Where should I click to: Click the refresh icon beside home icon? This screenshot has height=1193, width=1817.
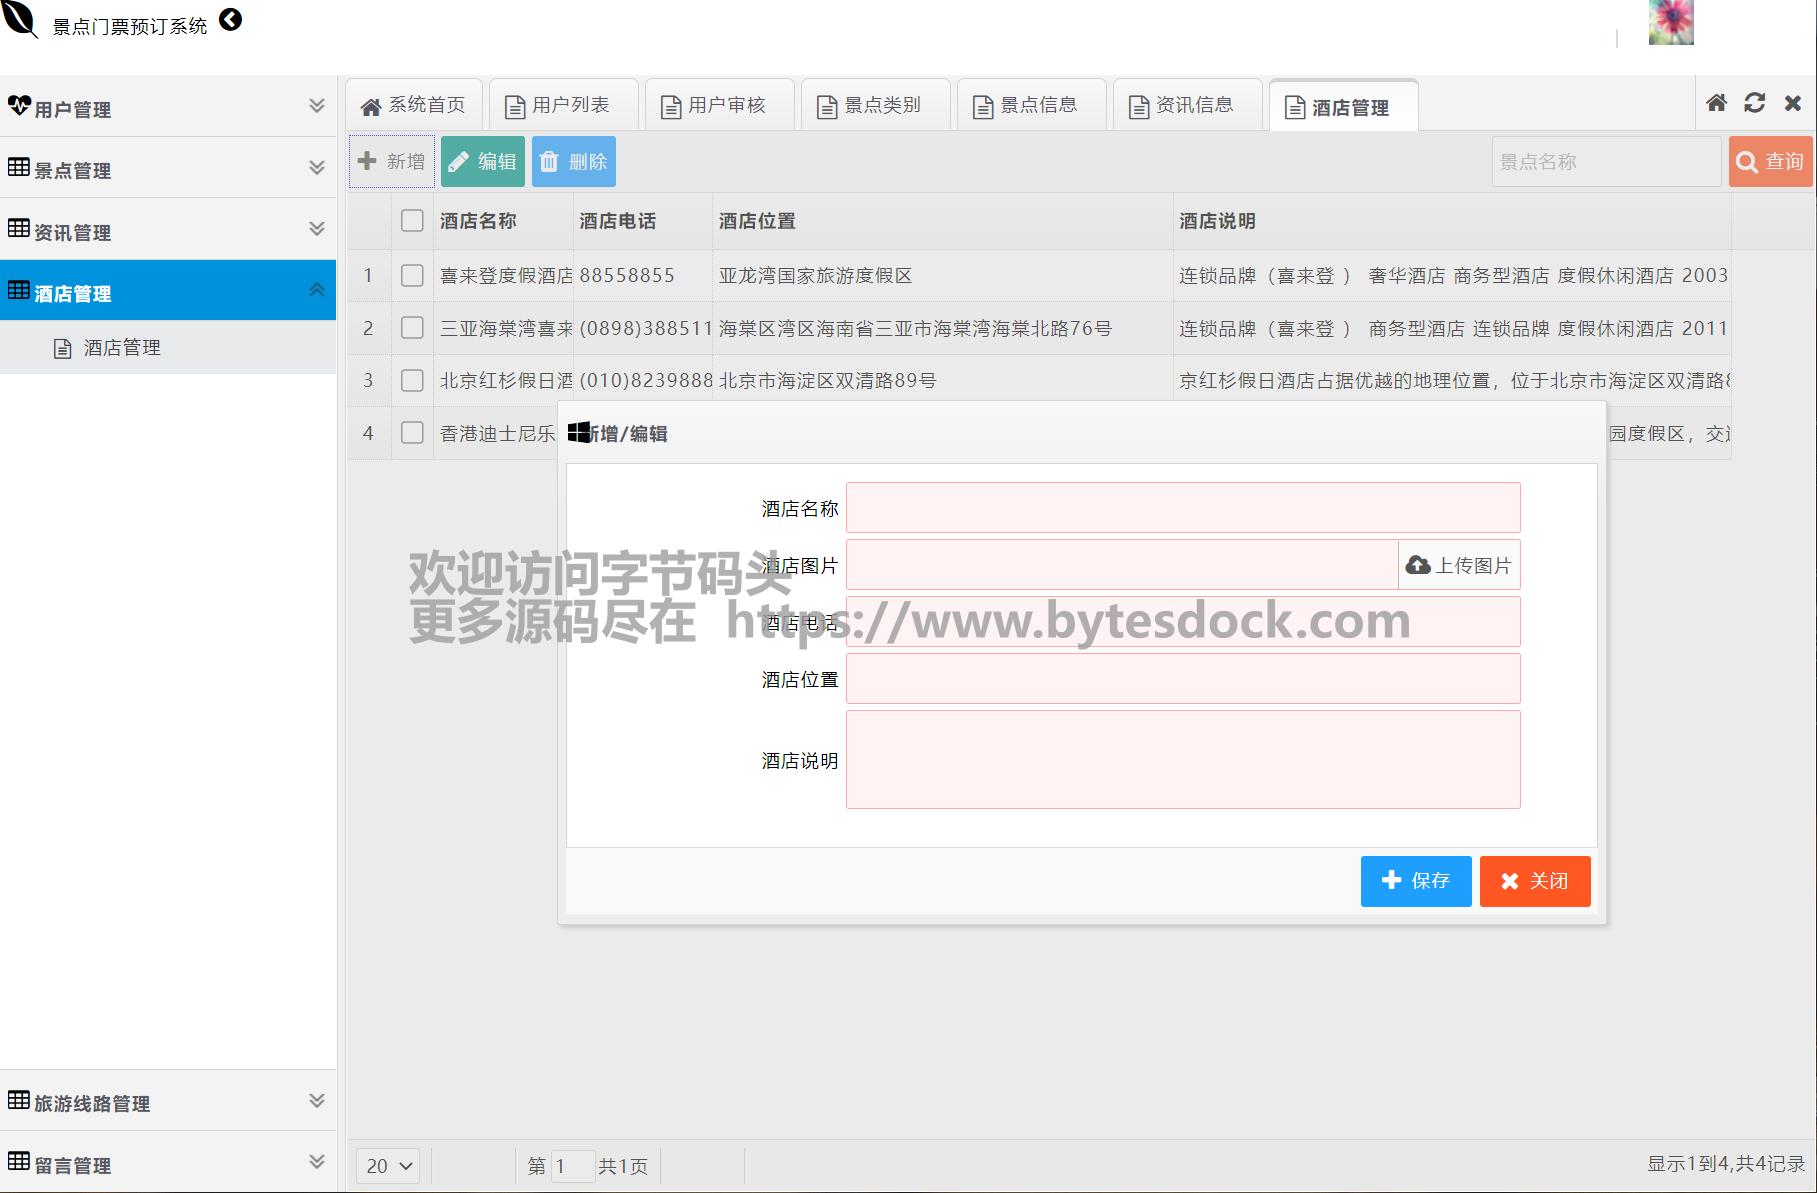(1754, 103)
